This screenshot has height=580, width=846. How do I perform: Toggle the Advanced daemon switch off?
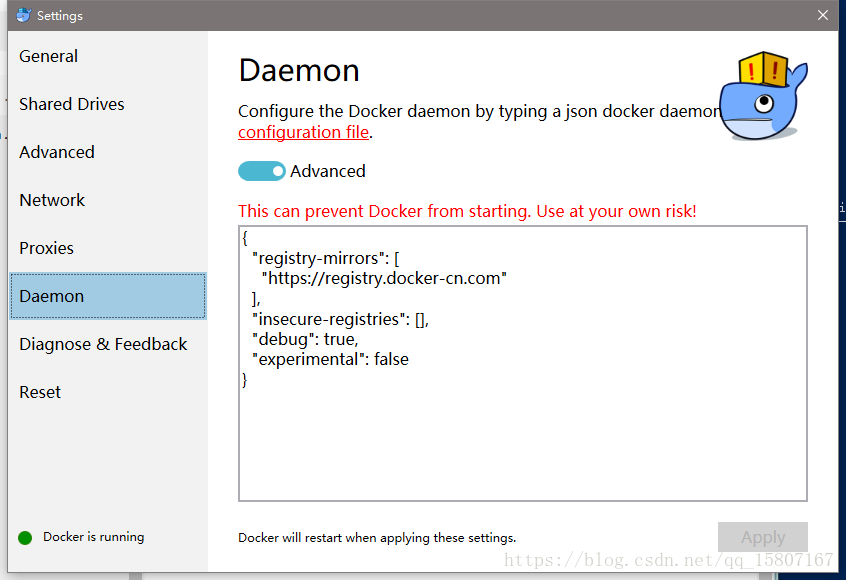[262, 171]
